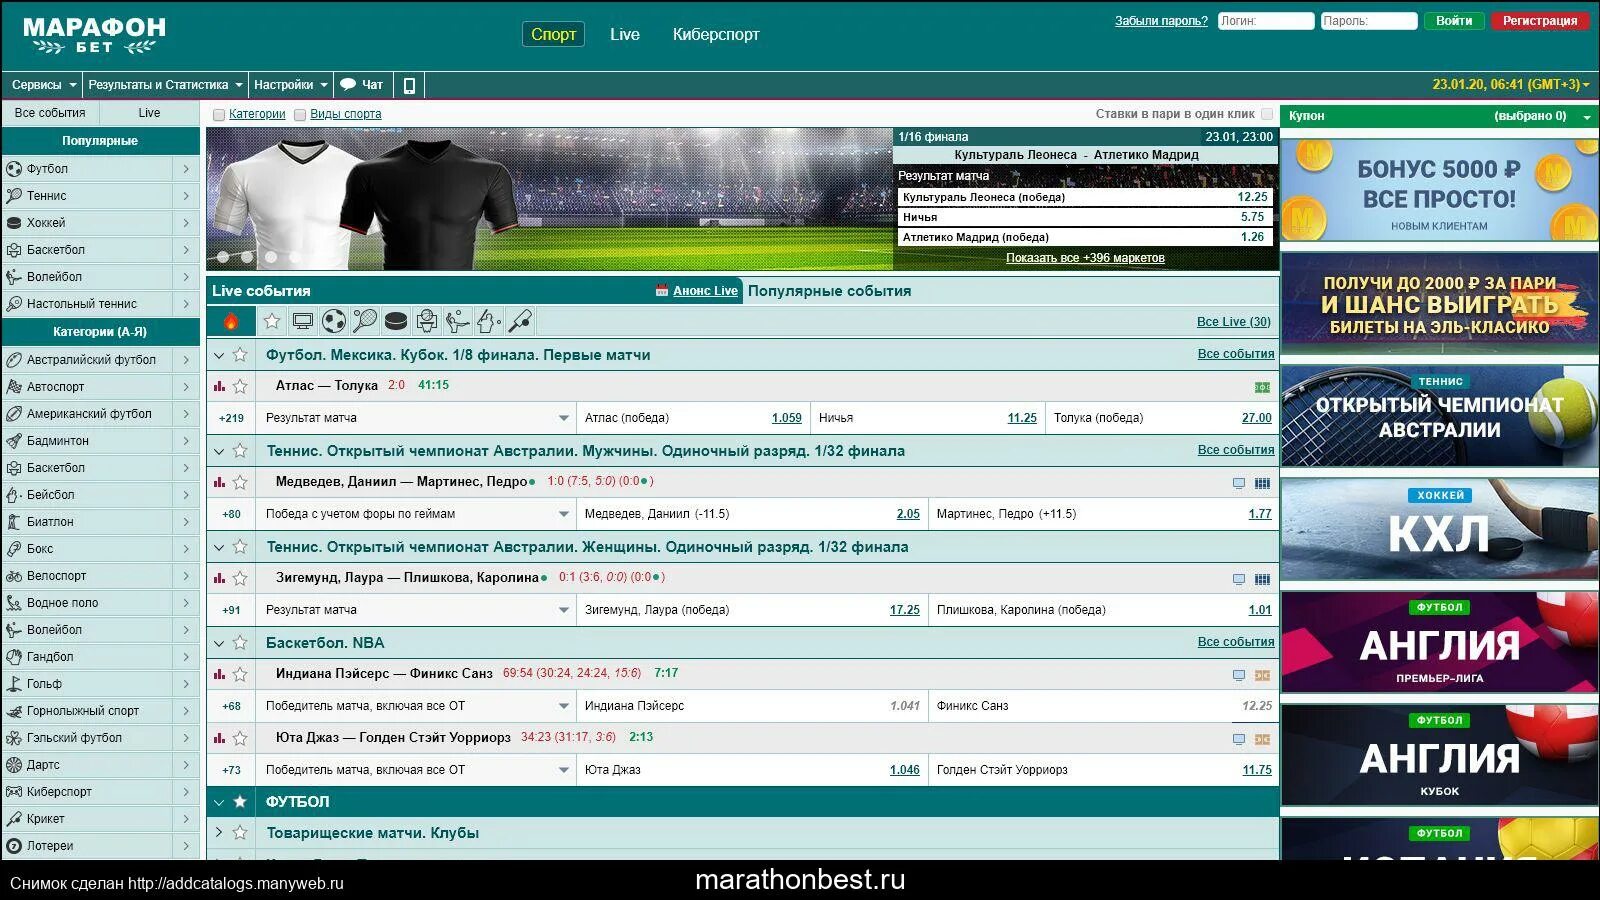Open statistics icon for Юта Джаз match
Screen dimensions: 1600x900
click(219, 738)
